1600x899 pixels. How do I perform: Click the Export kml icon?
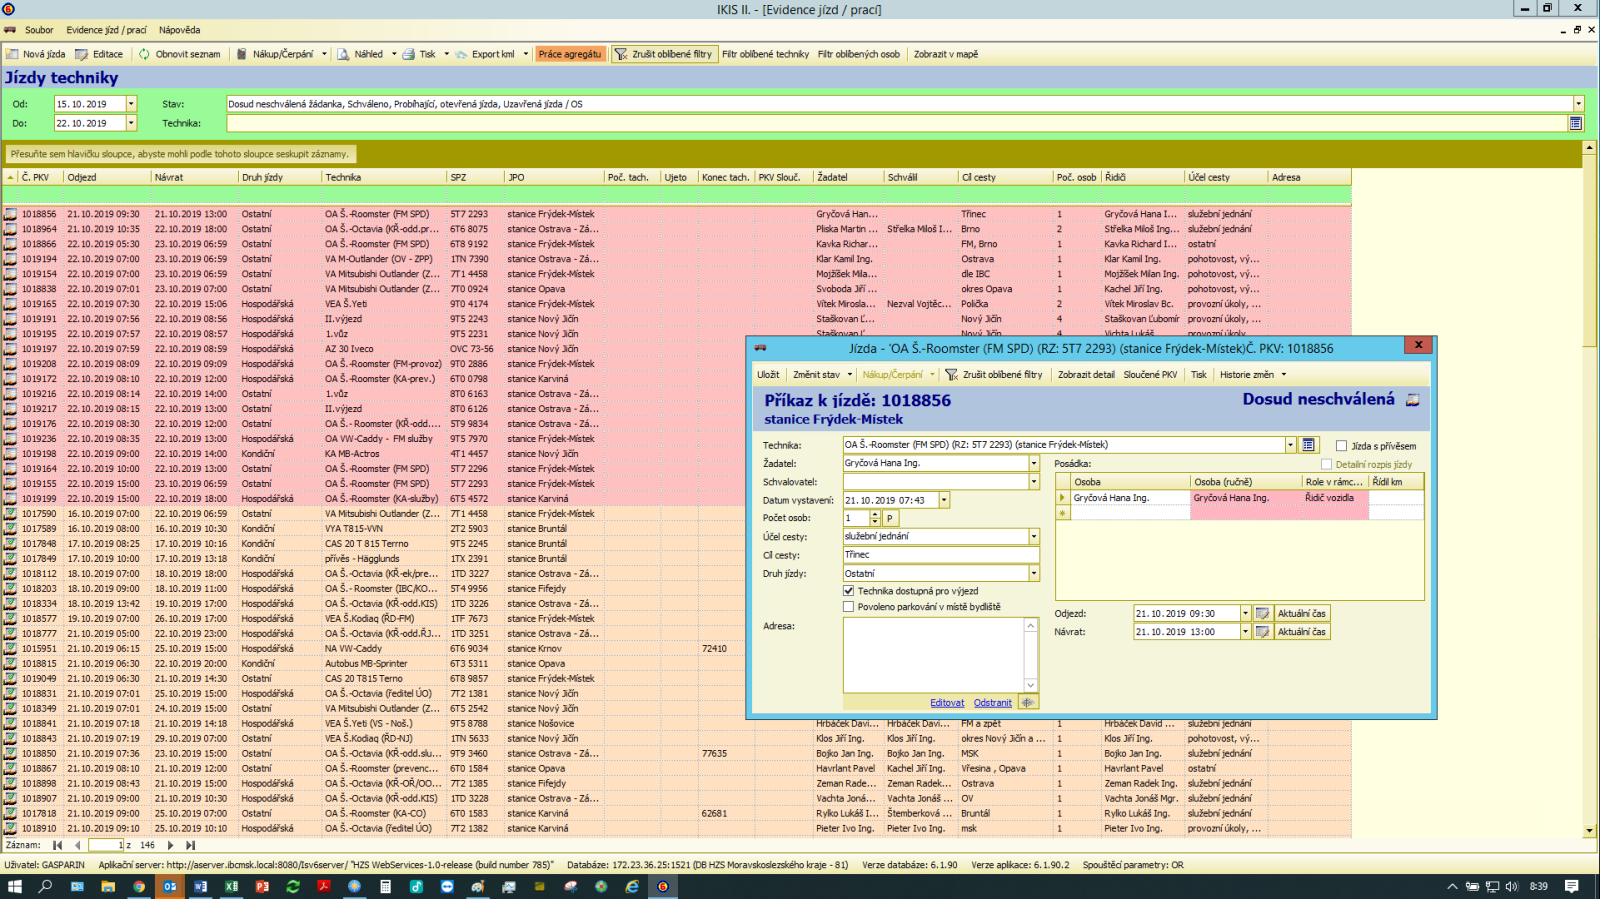coord(461,54)
